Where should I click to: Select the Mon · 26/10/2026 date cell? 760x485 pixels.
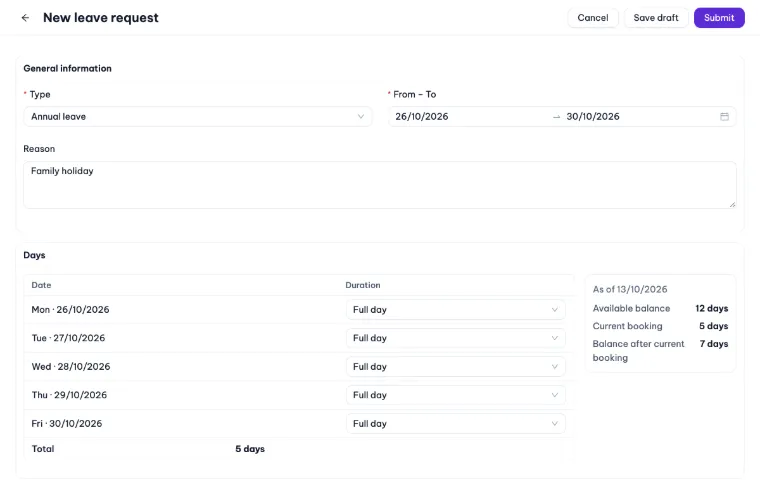[x=70, y=310]
